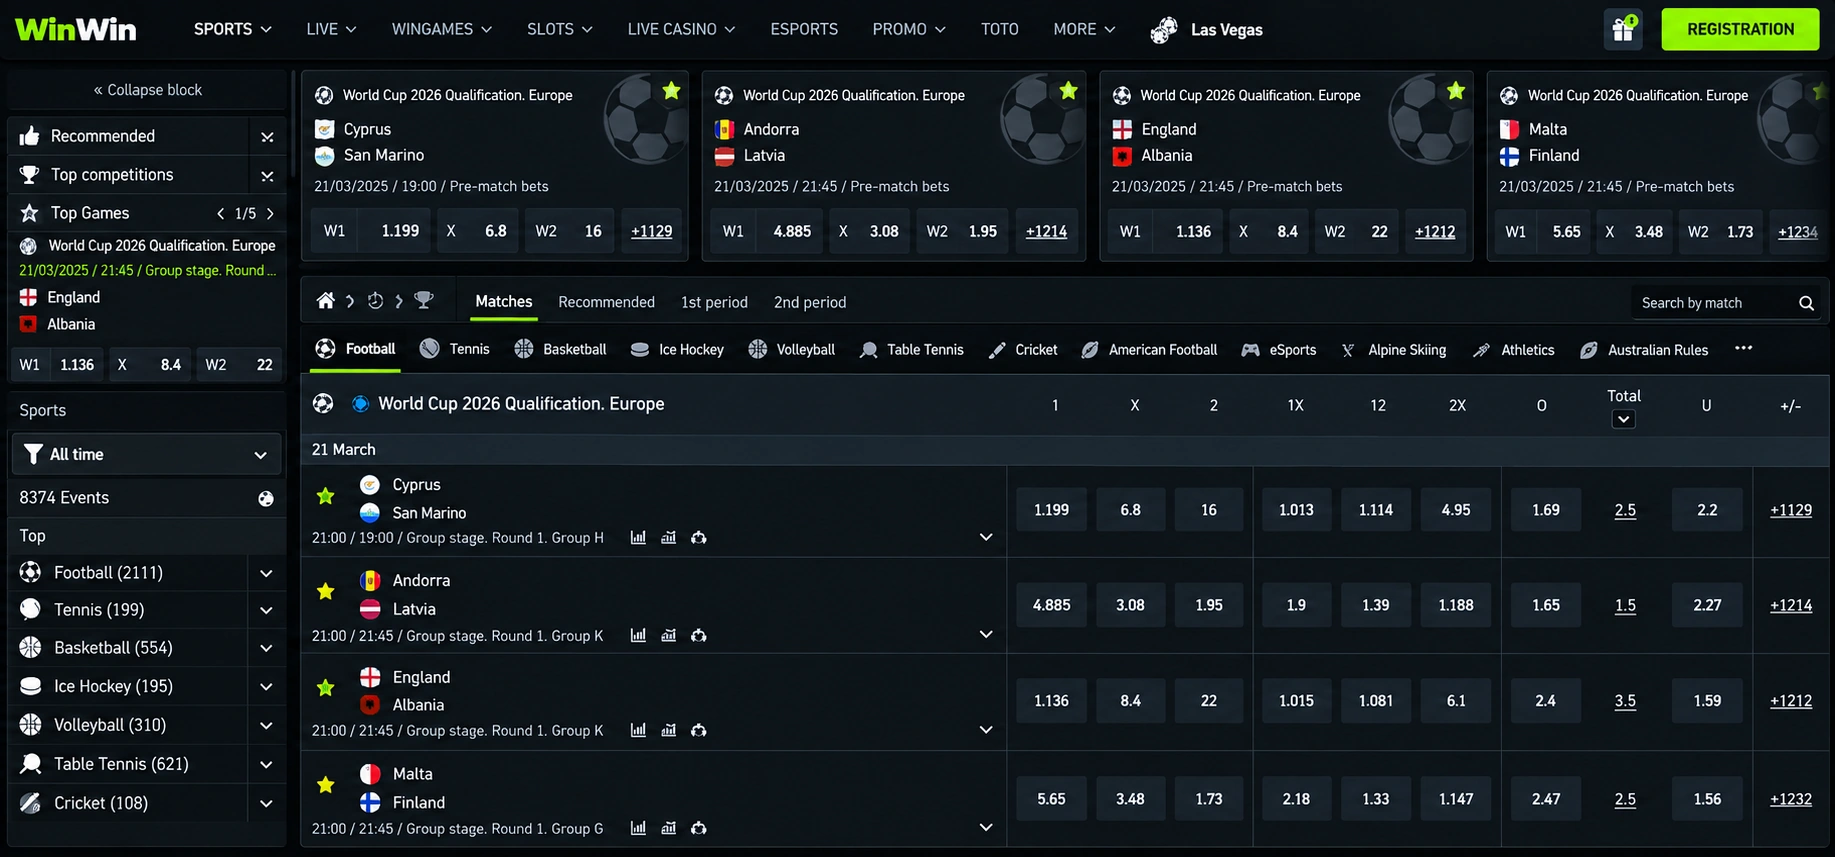Click the Collapse block link
Image resolution: width=1835 pixels, height=857 pixels.
point(148,90)
